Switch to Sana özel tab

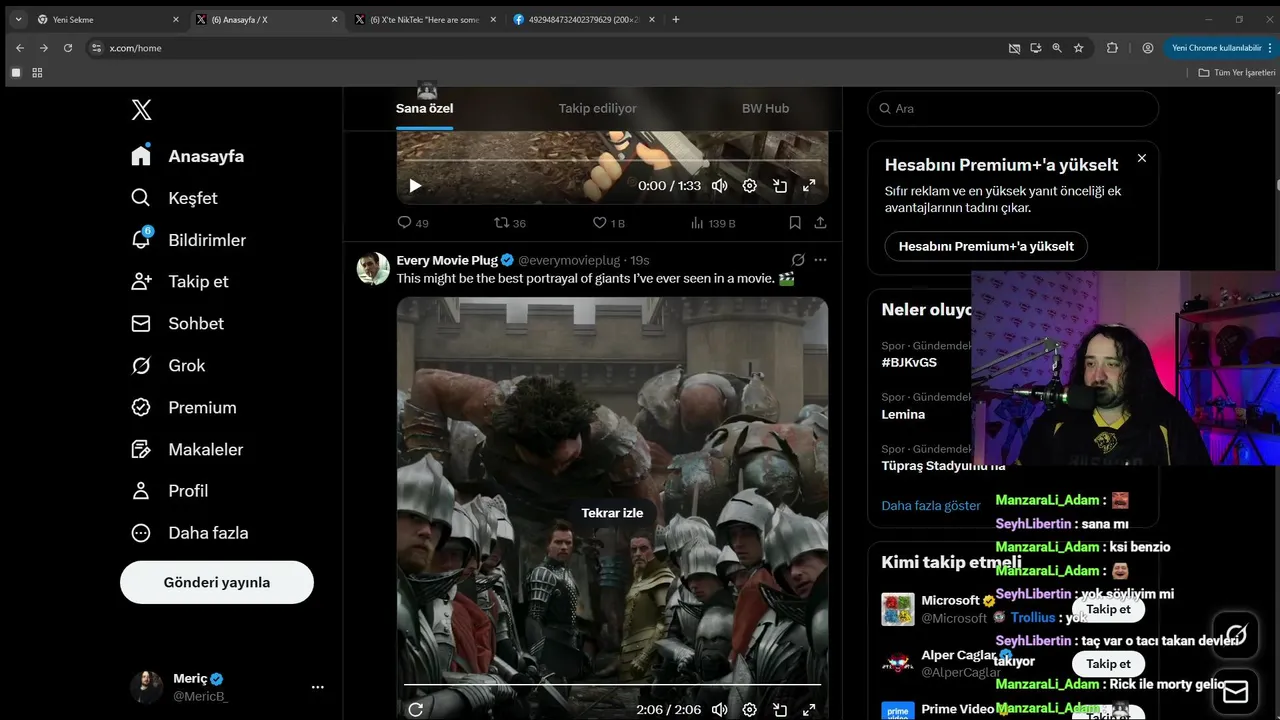click(424, 108)
